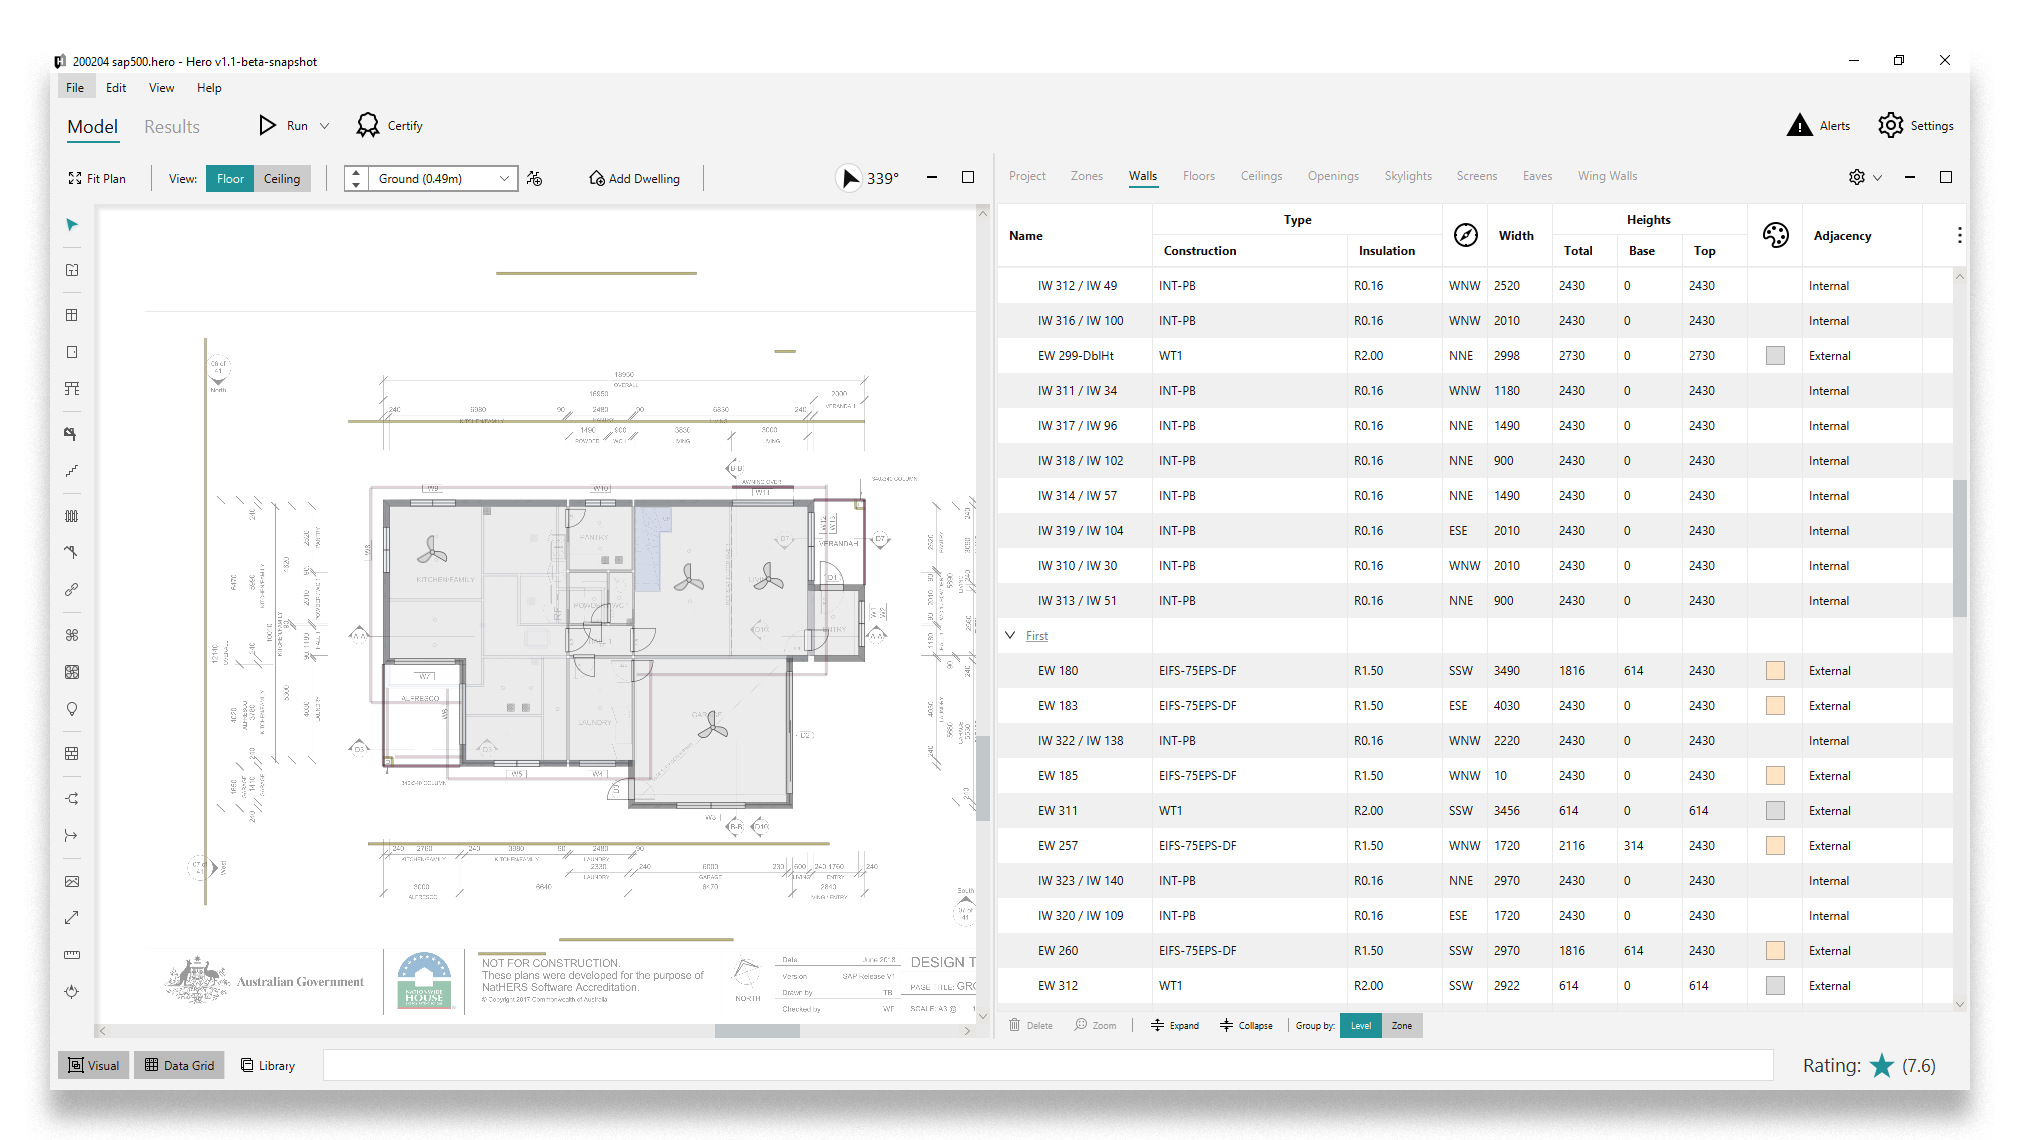Screen dimensions: 2020x1140
Task: Select the ceiling fan tool
Action: click(x=72, y=635)
